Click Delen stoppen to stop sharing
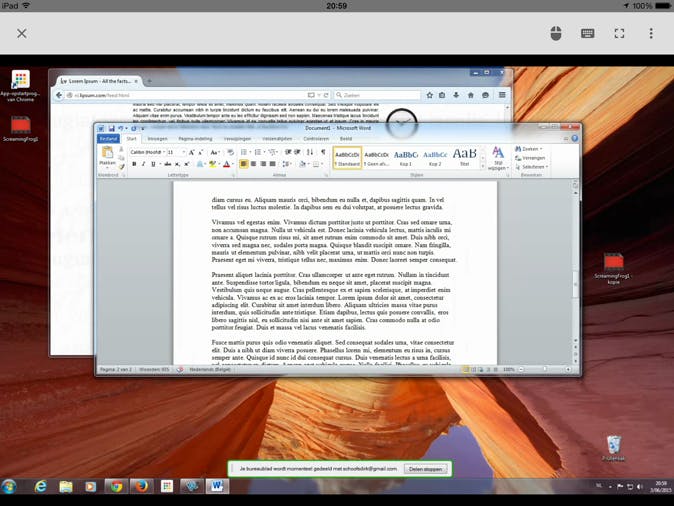The image size is (674, 506). 425,469
